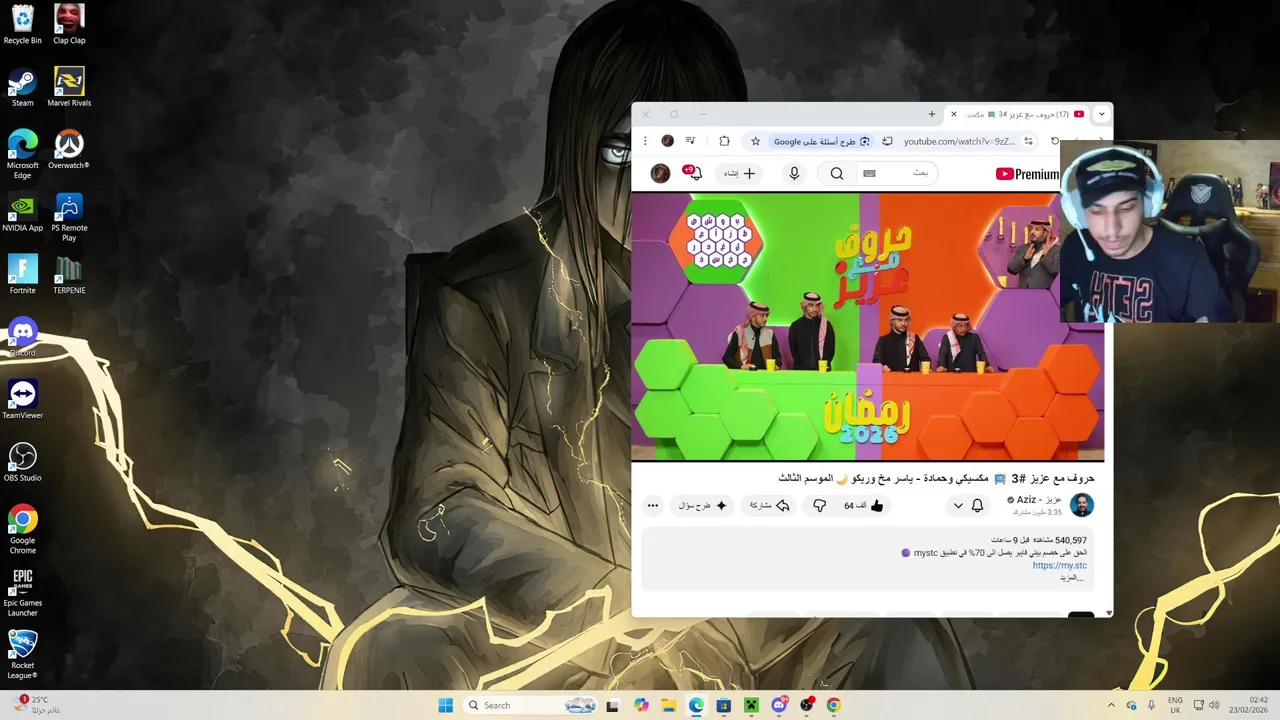The height and width of the screenshot is (720, 1280).
Task: Open the https://my.stc link
Action: tap(1059, 566)
